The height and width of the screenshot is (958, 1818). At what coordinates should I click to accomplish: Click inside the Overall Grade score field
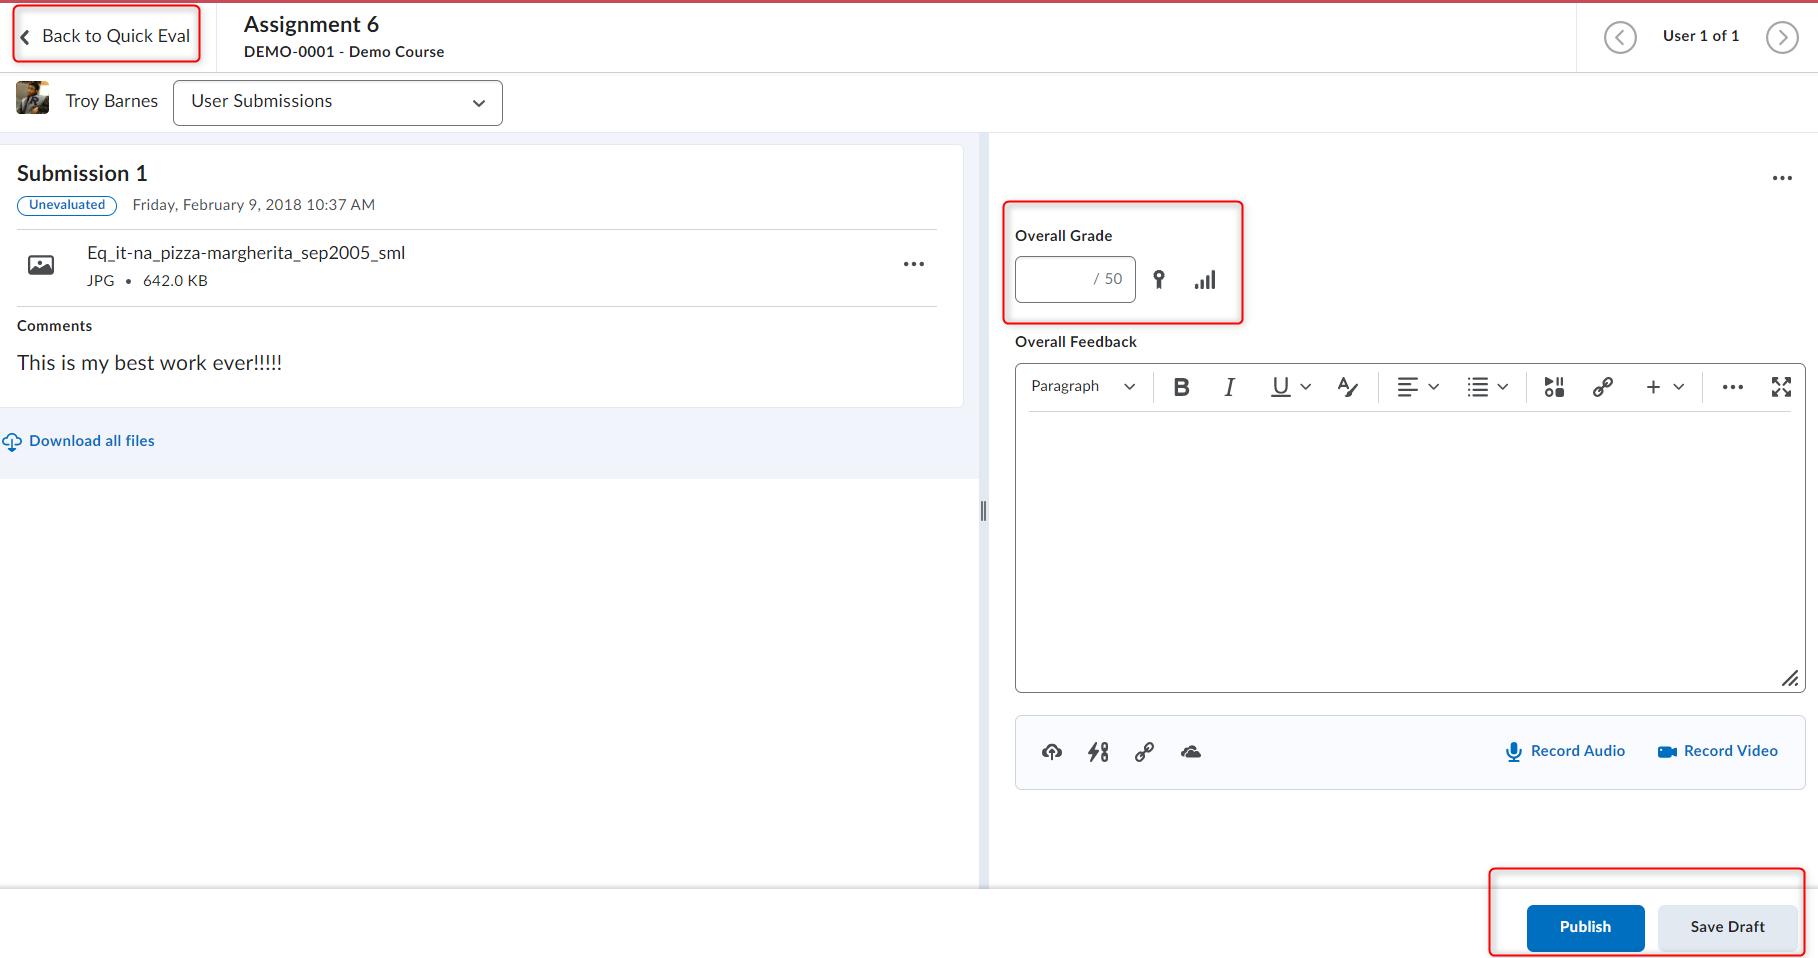pos(1060,280)
